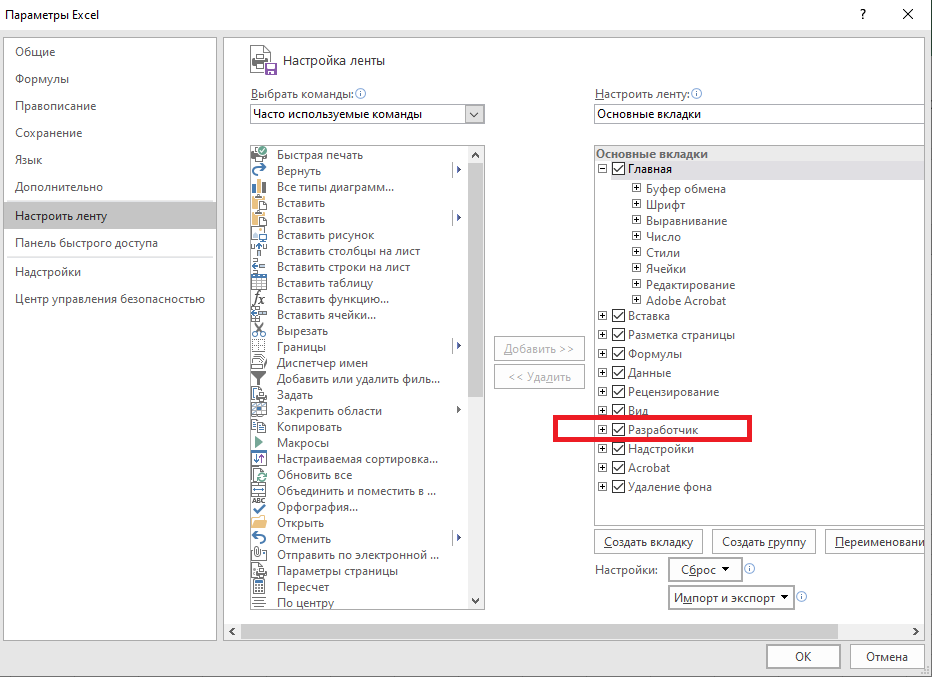Open the Сброс dropdown button
The image size is (932, 677).
(x=705, y=569)
